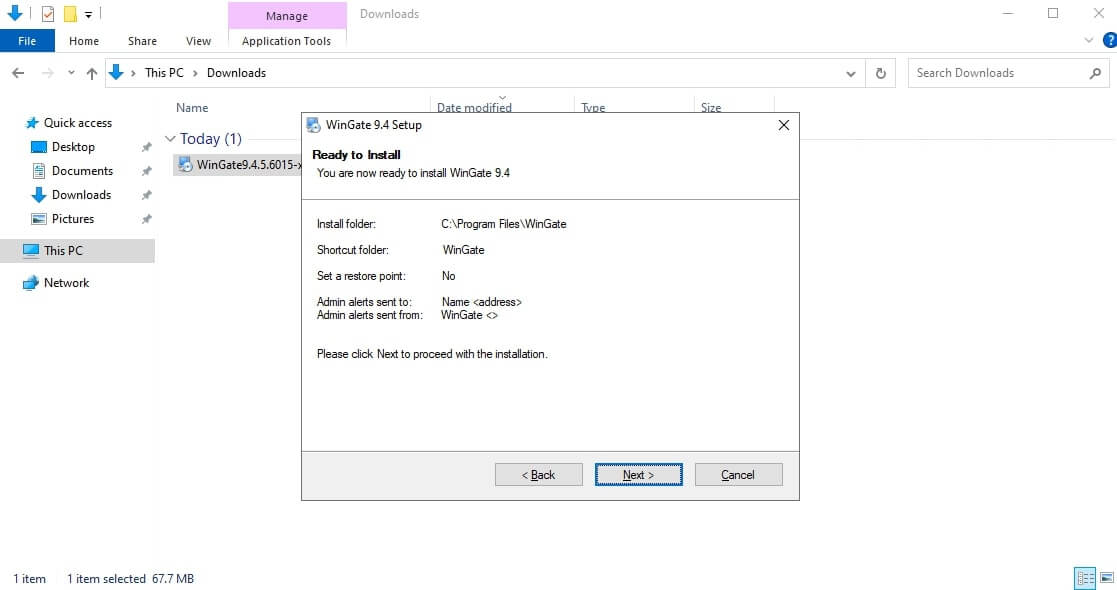Click This PC in the address breadcrumb
1117x590 pixels.
click(164, 73)
